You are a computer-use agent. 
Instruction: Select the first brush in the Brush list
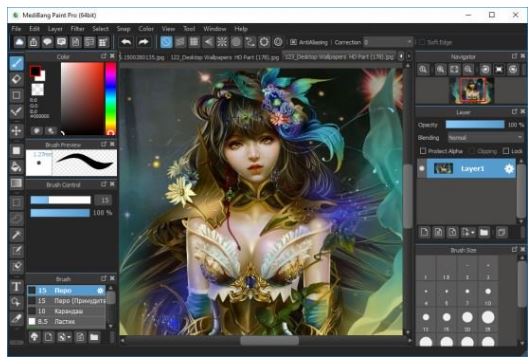[66, 290]
